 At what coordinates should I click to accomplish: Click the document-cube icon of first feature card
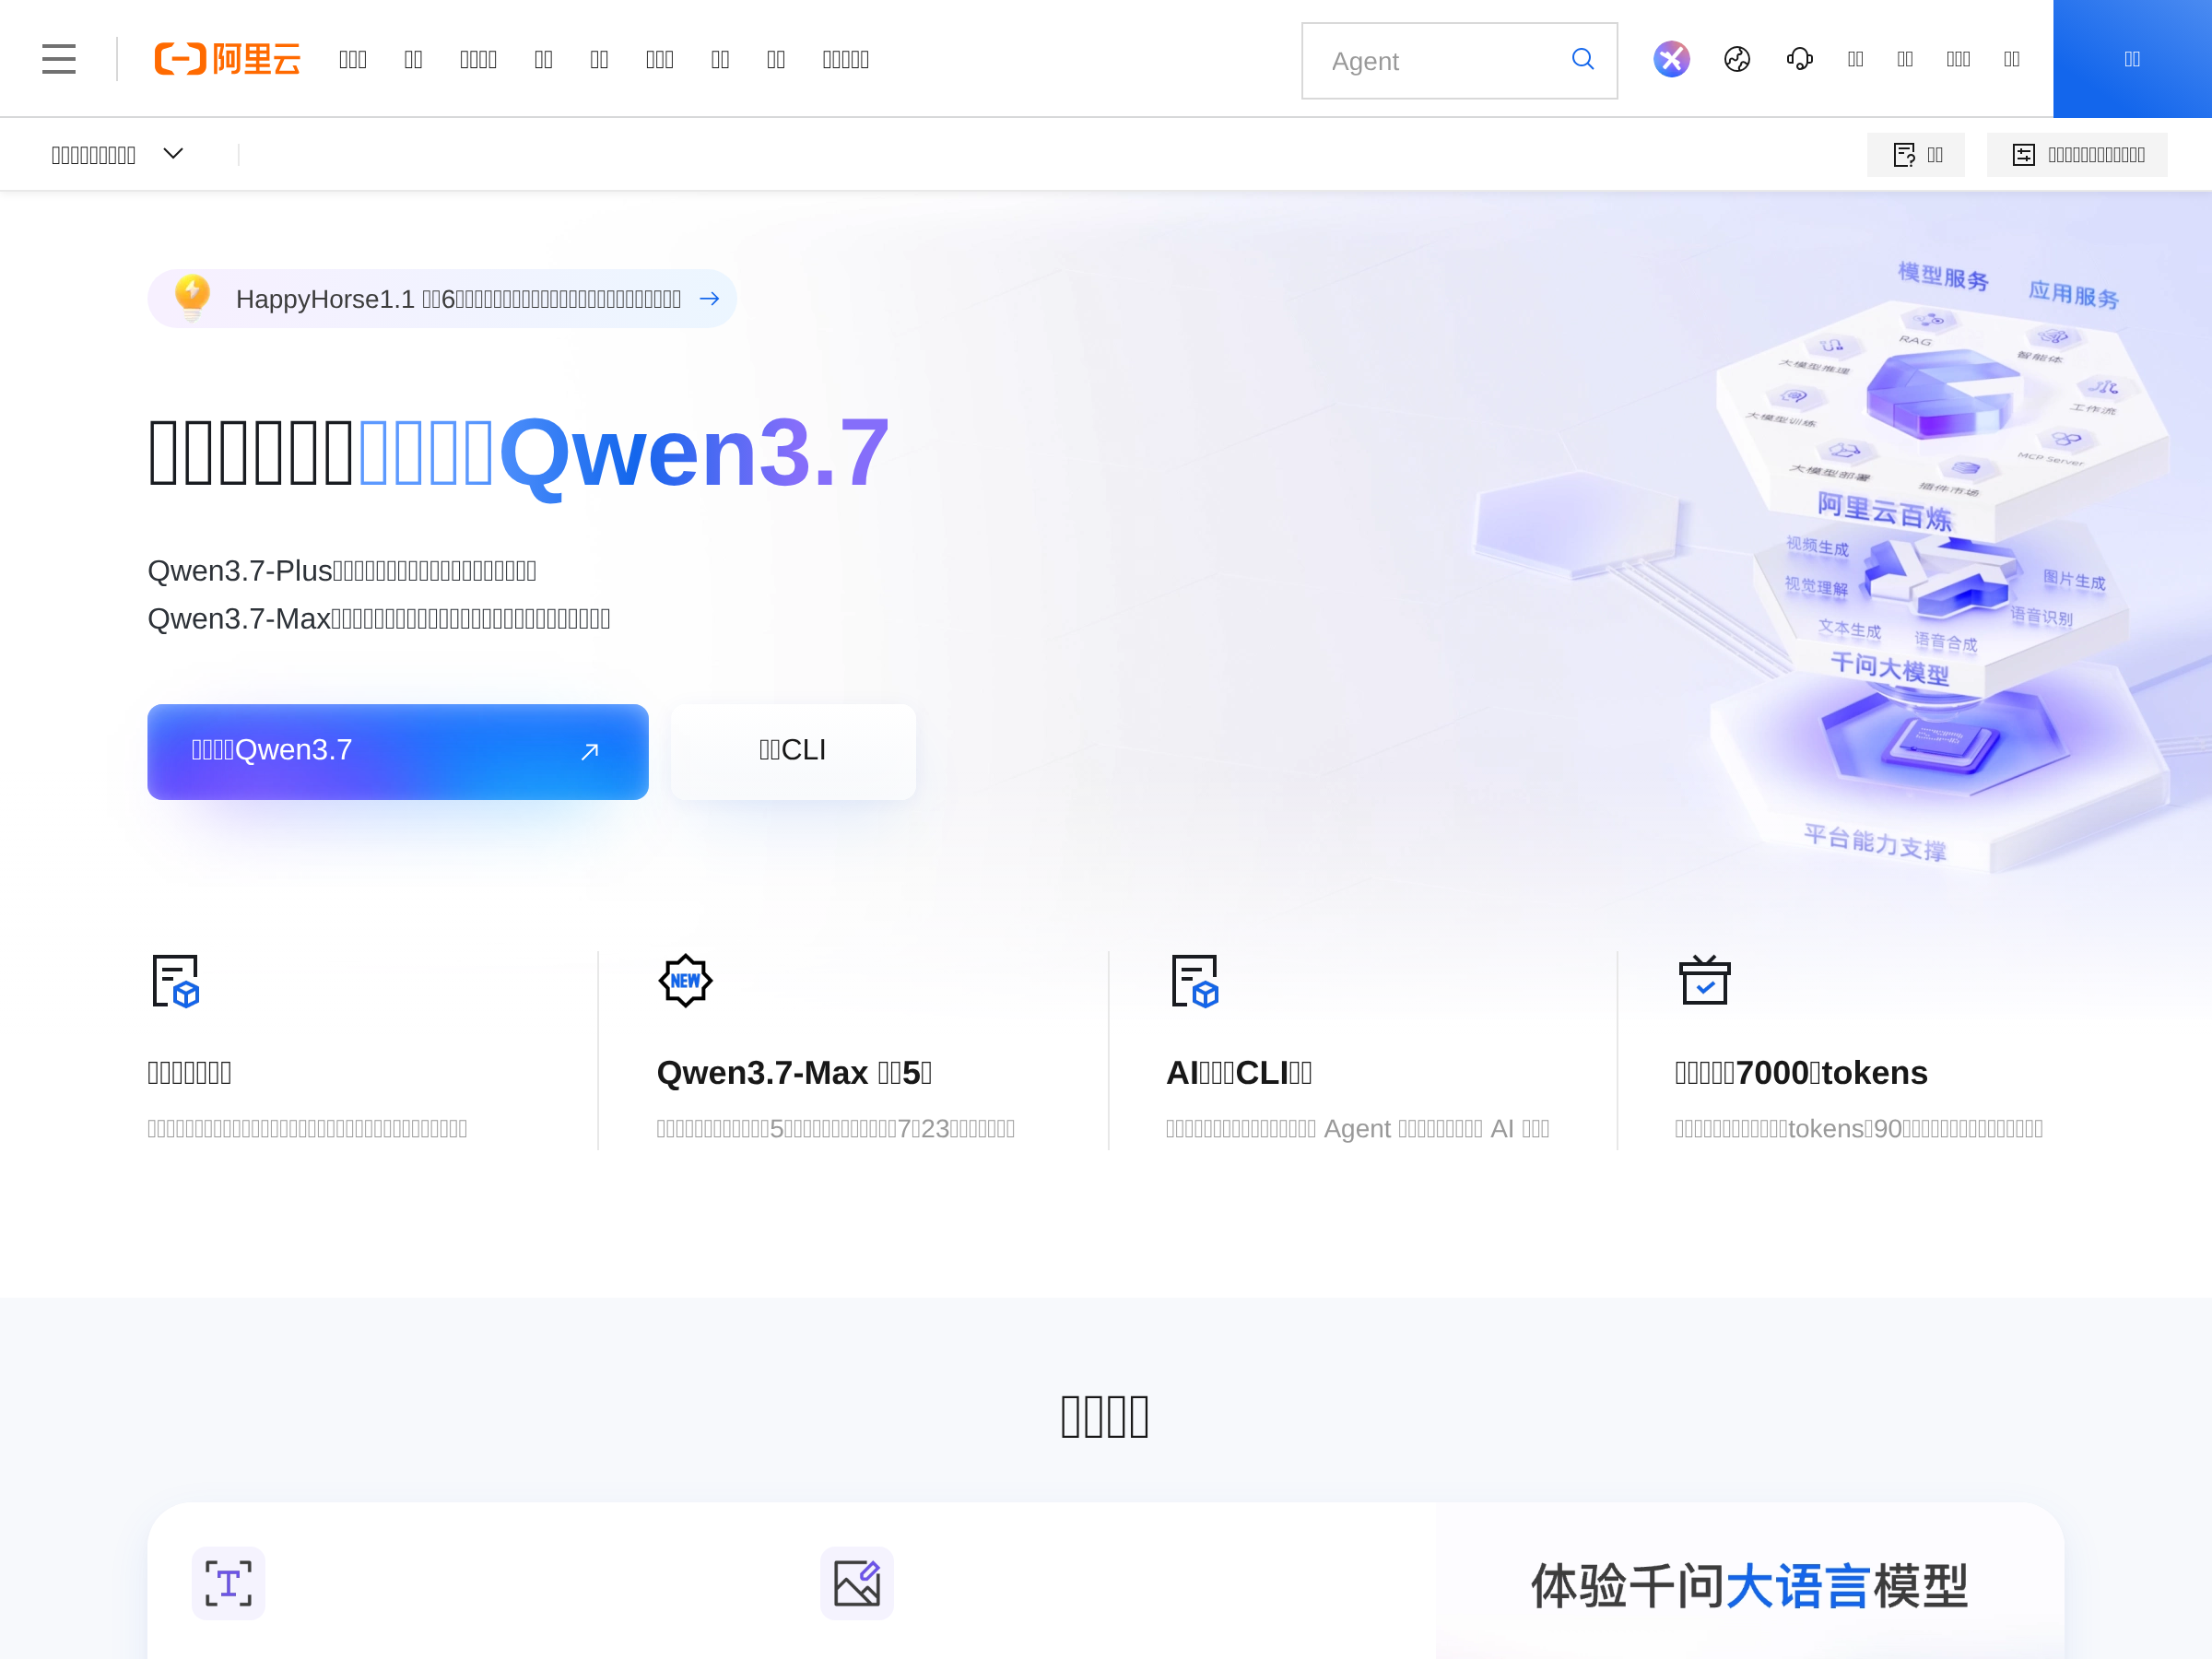tap(175, 981)
